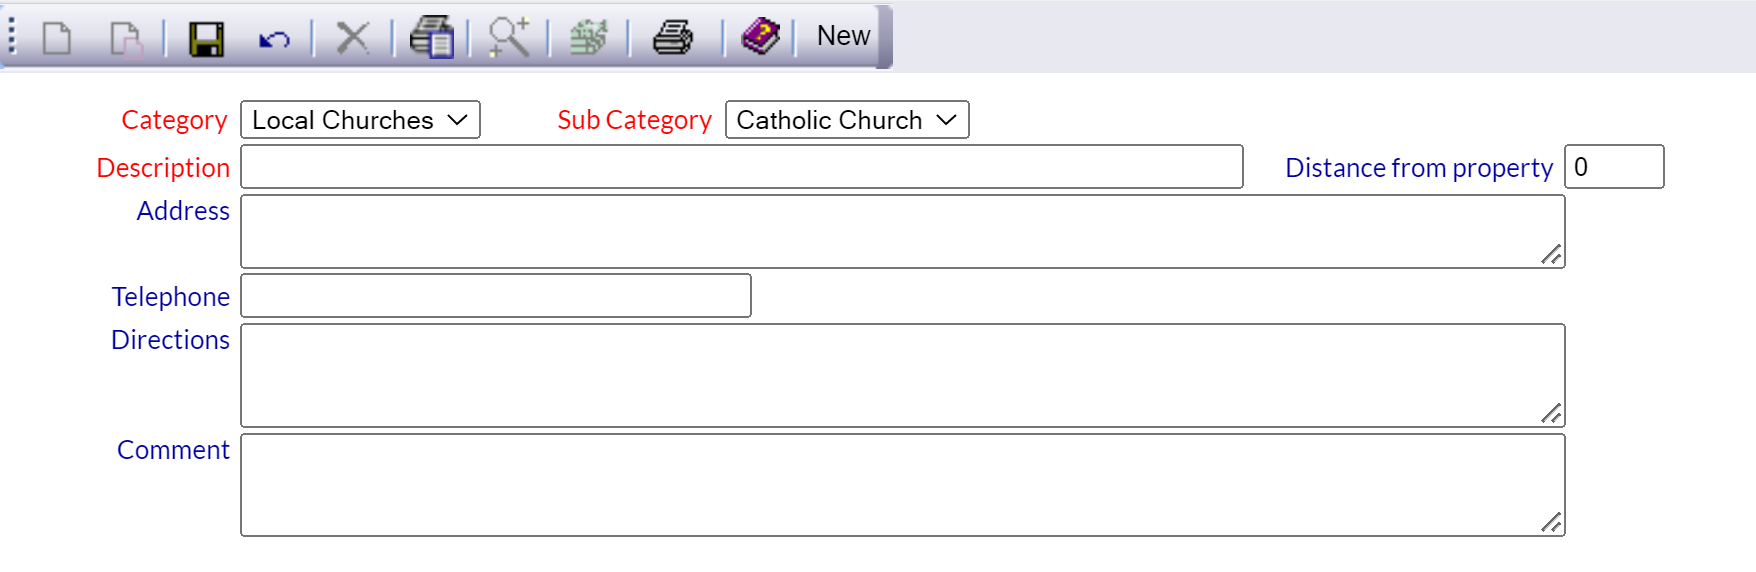Open the purple help book icon
Screen dimensions: 1756x572
pyautogui.click(x=761, y=37)
